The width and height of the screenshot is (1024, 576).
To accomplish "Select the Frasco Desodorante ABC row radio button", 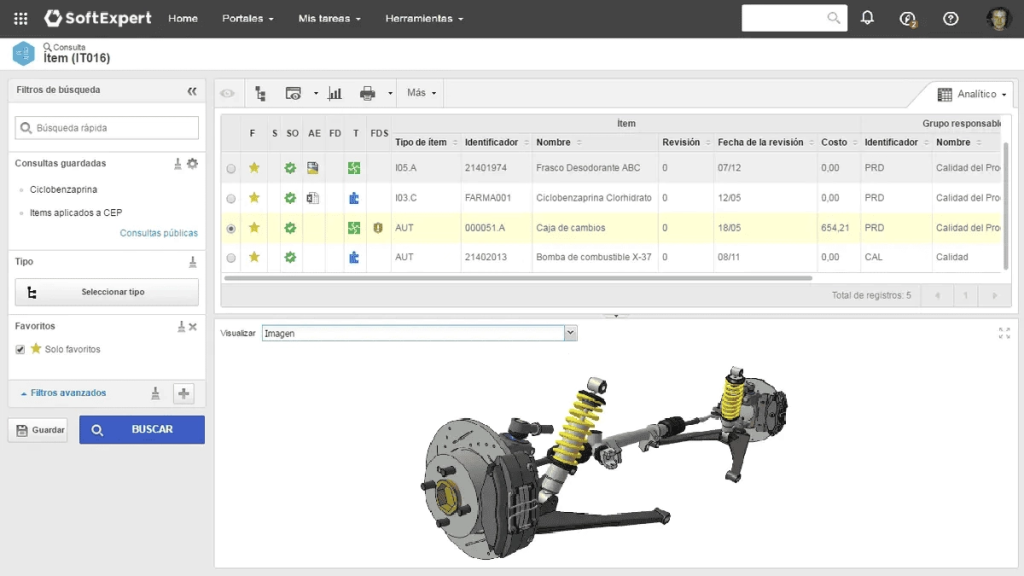I will (x=232, y=168).
